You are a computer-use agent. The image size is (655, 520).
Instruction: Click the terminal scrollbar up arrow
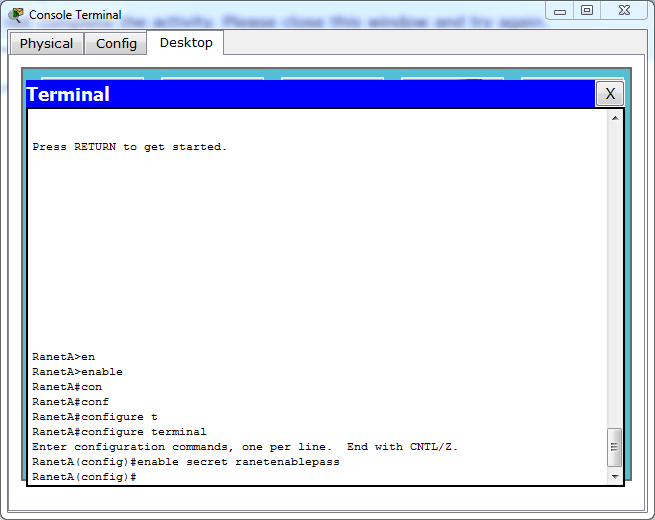615,118
